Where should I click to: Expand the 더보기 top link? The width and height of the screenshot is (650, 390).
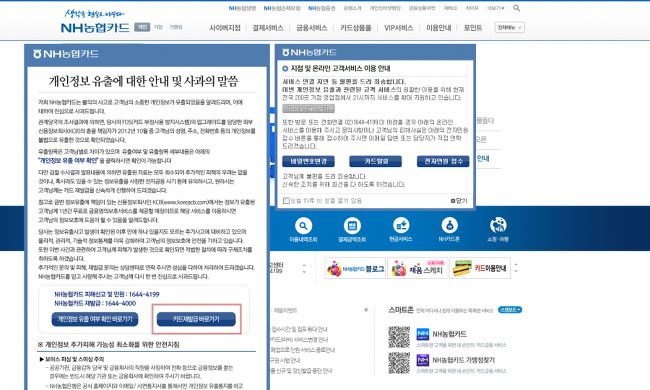point(495,8)
